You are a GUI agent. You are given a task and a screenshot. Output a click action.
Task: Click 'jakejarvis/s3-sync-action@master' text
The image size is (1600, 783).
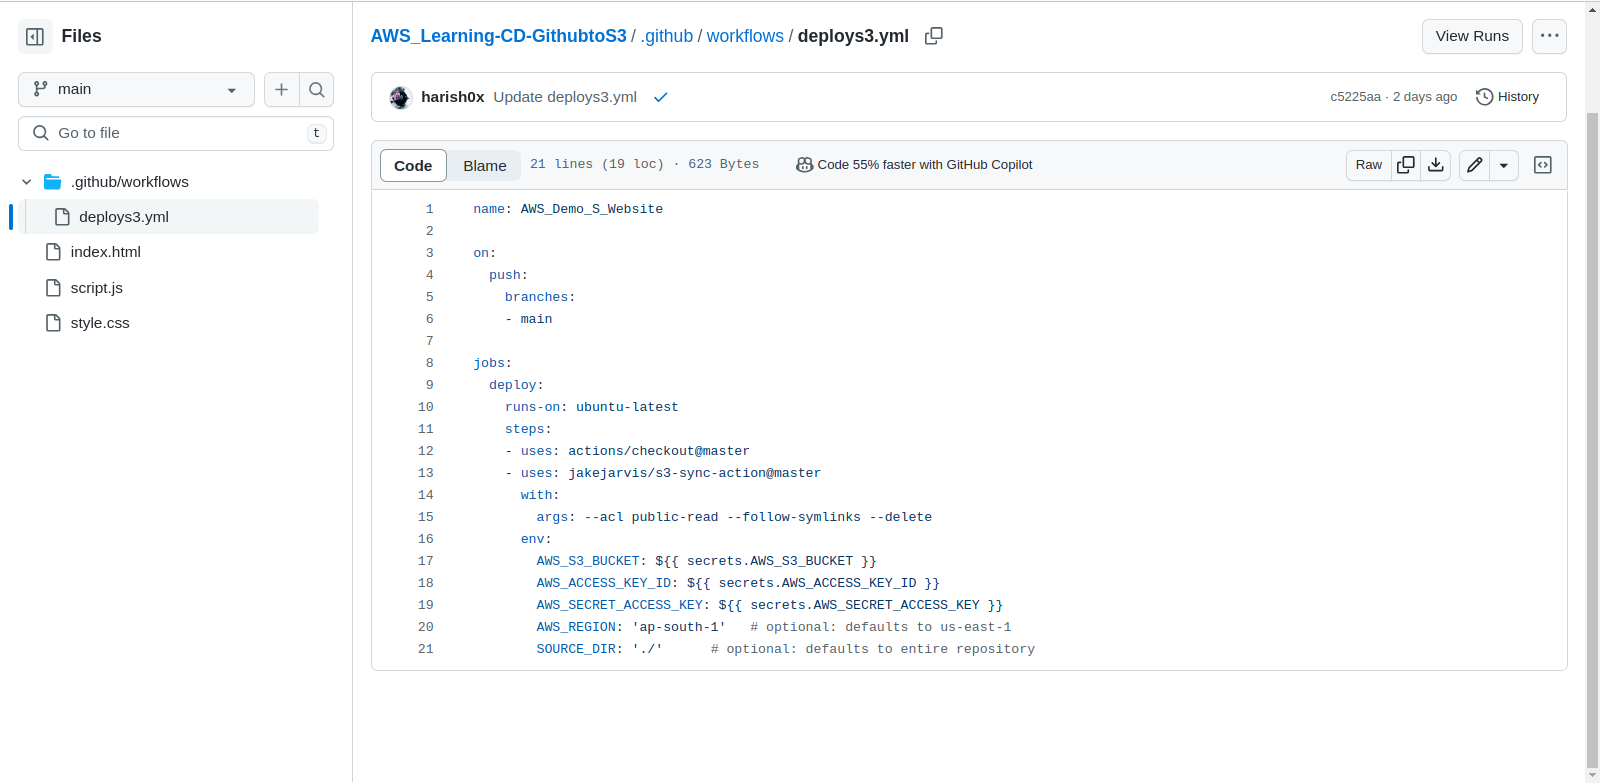tap(695, 473)
